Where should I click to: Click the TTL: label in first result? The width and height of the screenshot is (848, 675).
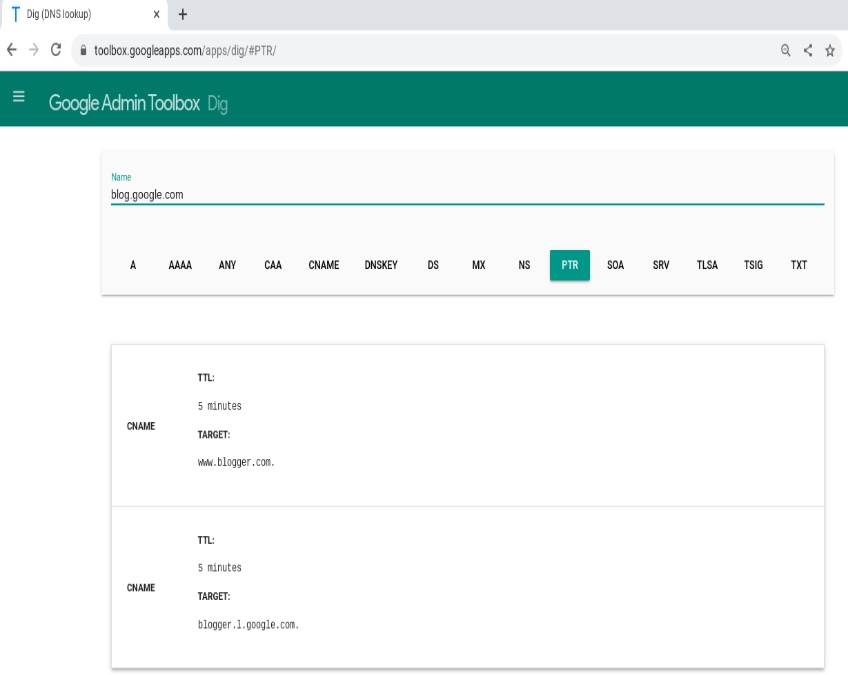pos(206,378)
